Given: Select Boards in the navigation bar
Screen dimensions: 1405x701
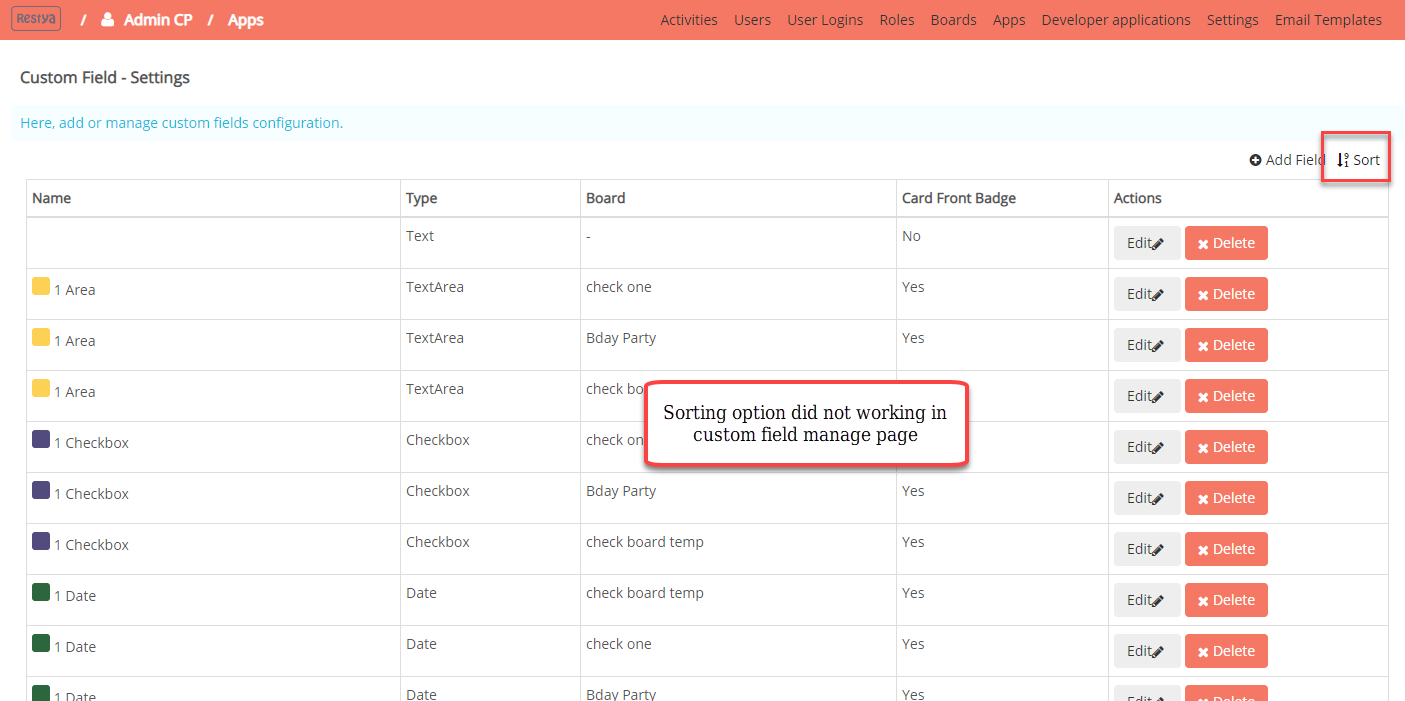Looking at the screenshot, I should [x=953, y=19].
